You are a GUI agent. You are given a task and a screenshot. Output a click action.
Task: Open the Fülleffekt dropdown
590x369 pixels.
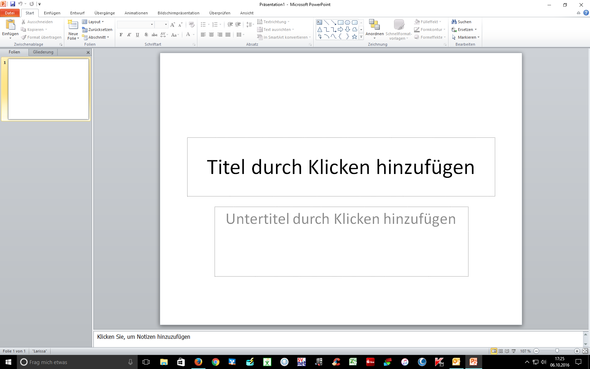428,22
